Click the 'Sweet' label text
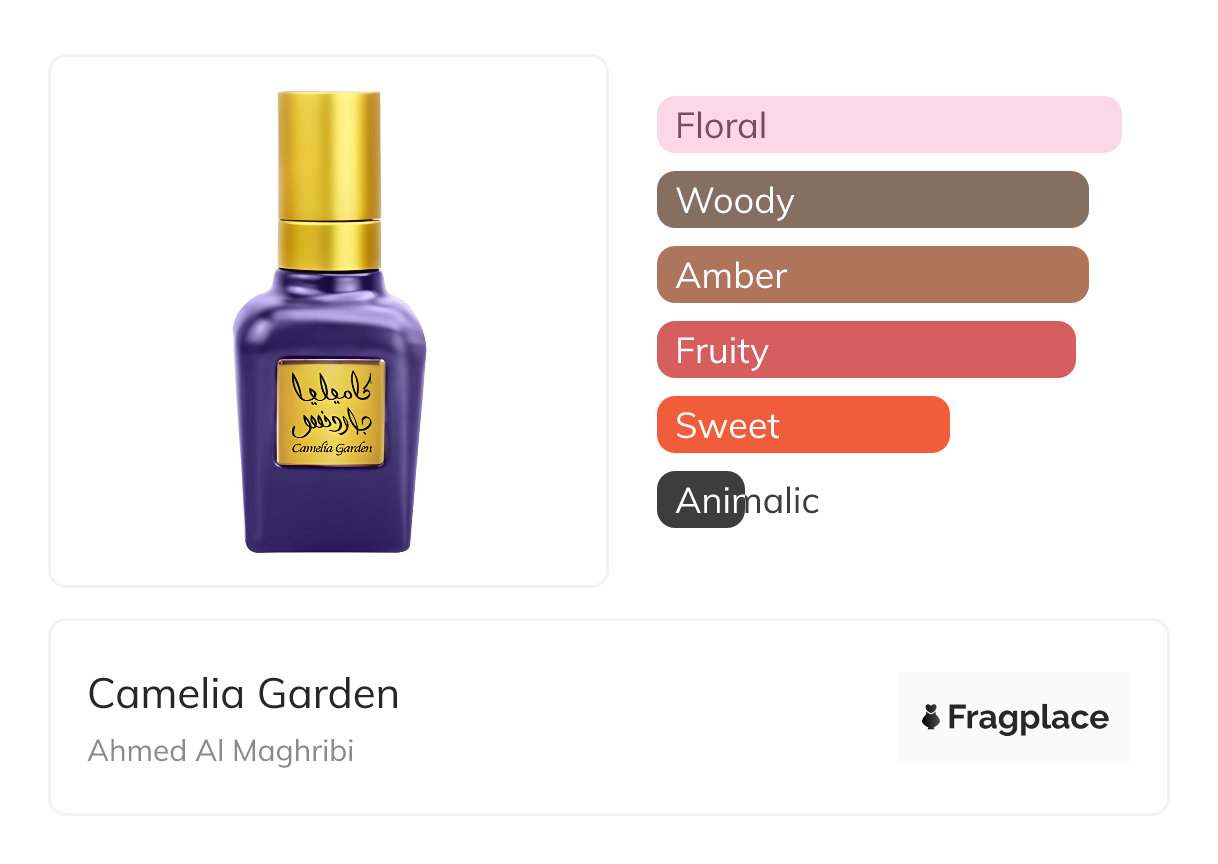The image size is (1218, 864). (x=727, y=425)
